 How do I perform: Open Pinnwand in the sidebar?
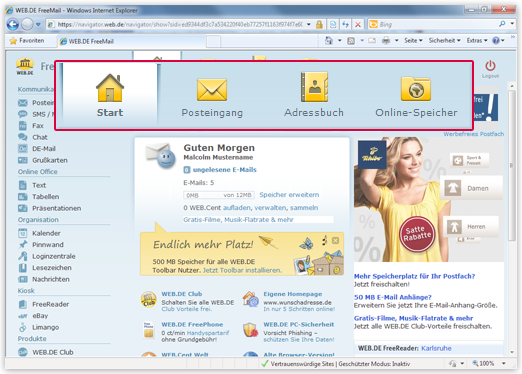[41, 245]
